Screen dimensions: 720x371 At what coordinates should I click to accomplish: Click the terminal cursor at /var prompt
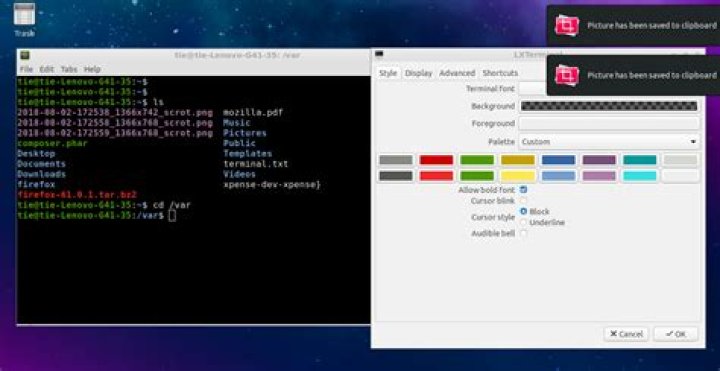coord(172,216)
